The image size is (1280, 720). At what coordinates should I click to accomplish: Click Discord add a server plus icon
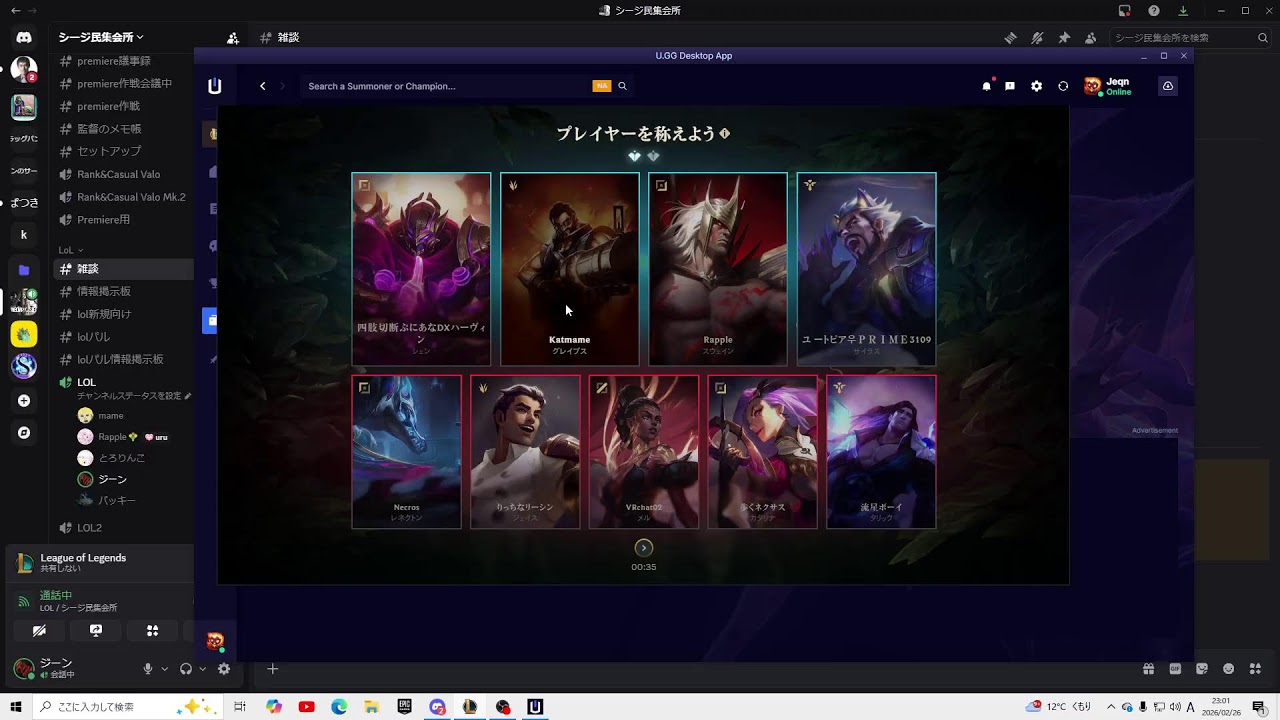24,401
